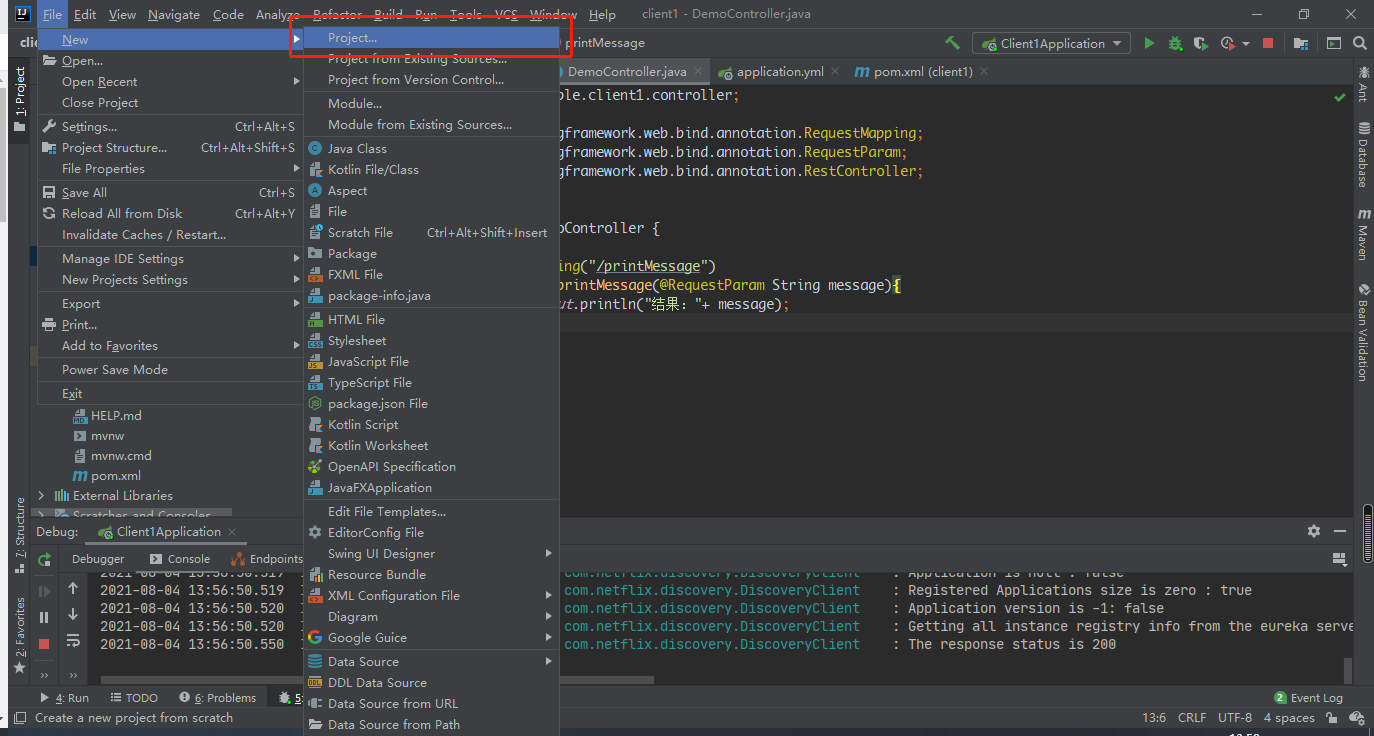Expand External Libraries tree node
The width and height of the screenshot is (1374, 736).
(x=41, y=496)
